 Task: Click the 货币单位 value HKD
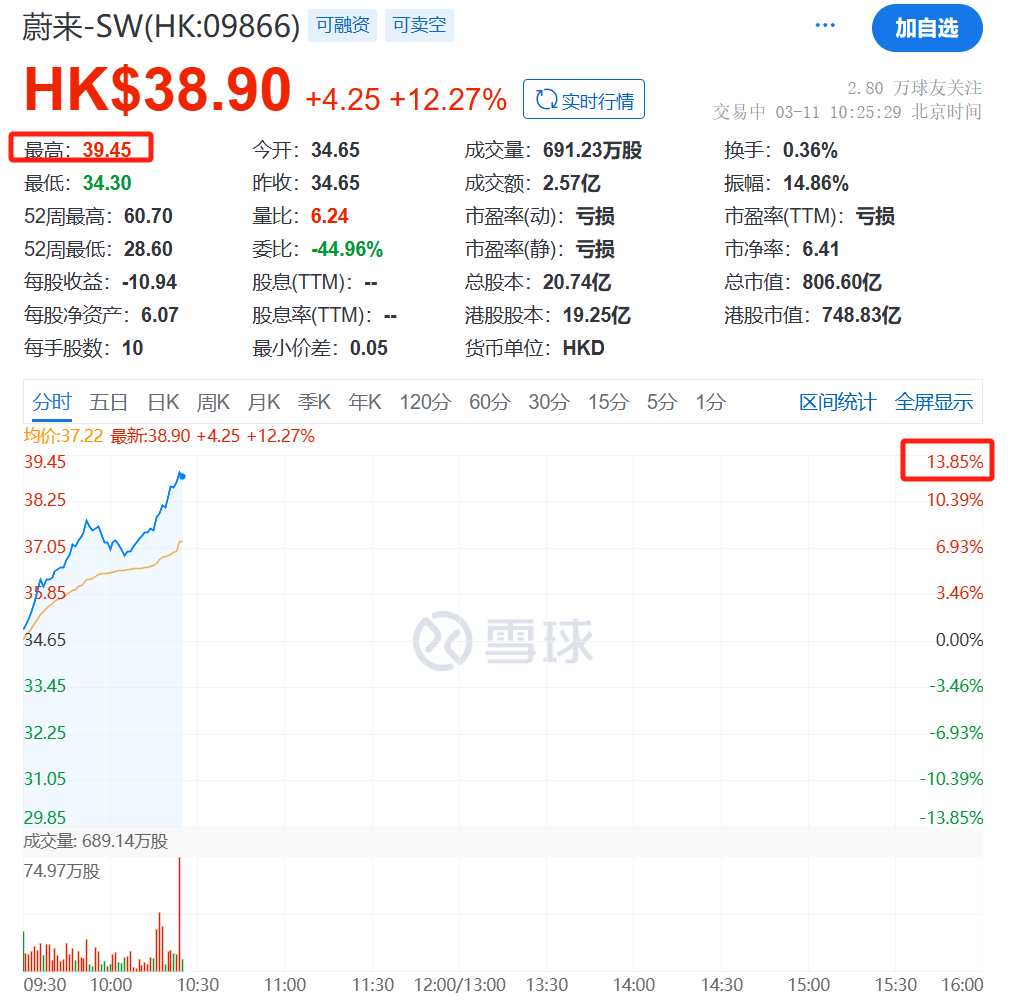tap(583, 348)
